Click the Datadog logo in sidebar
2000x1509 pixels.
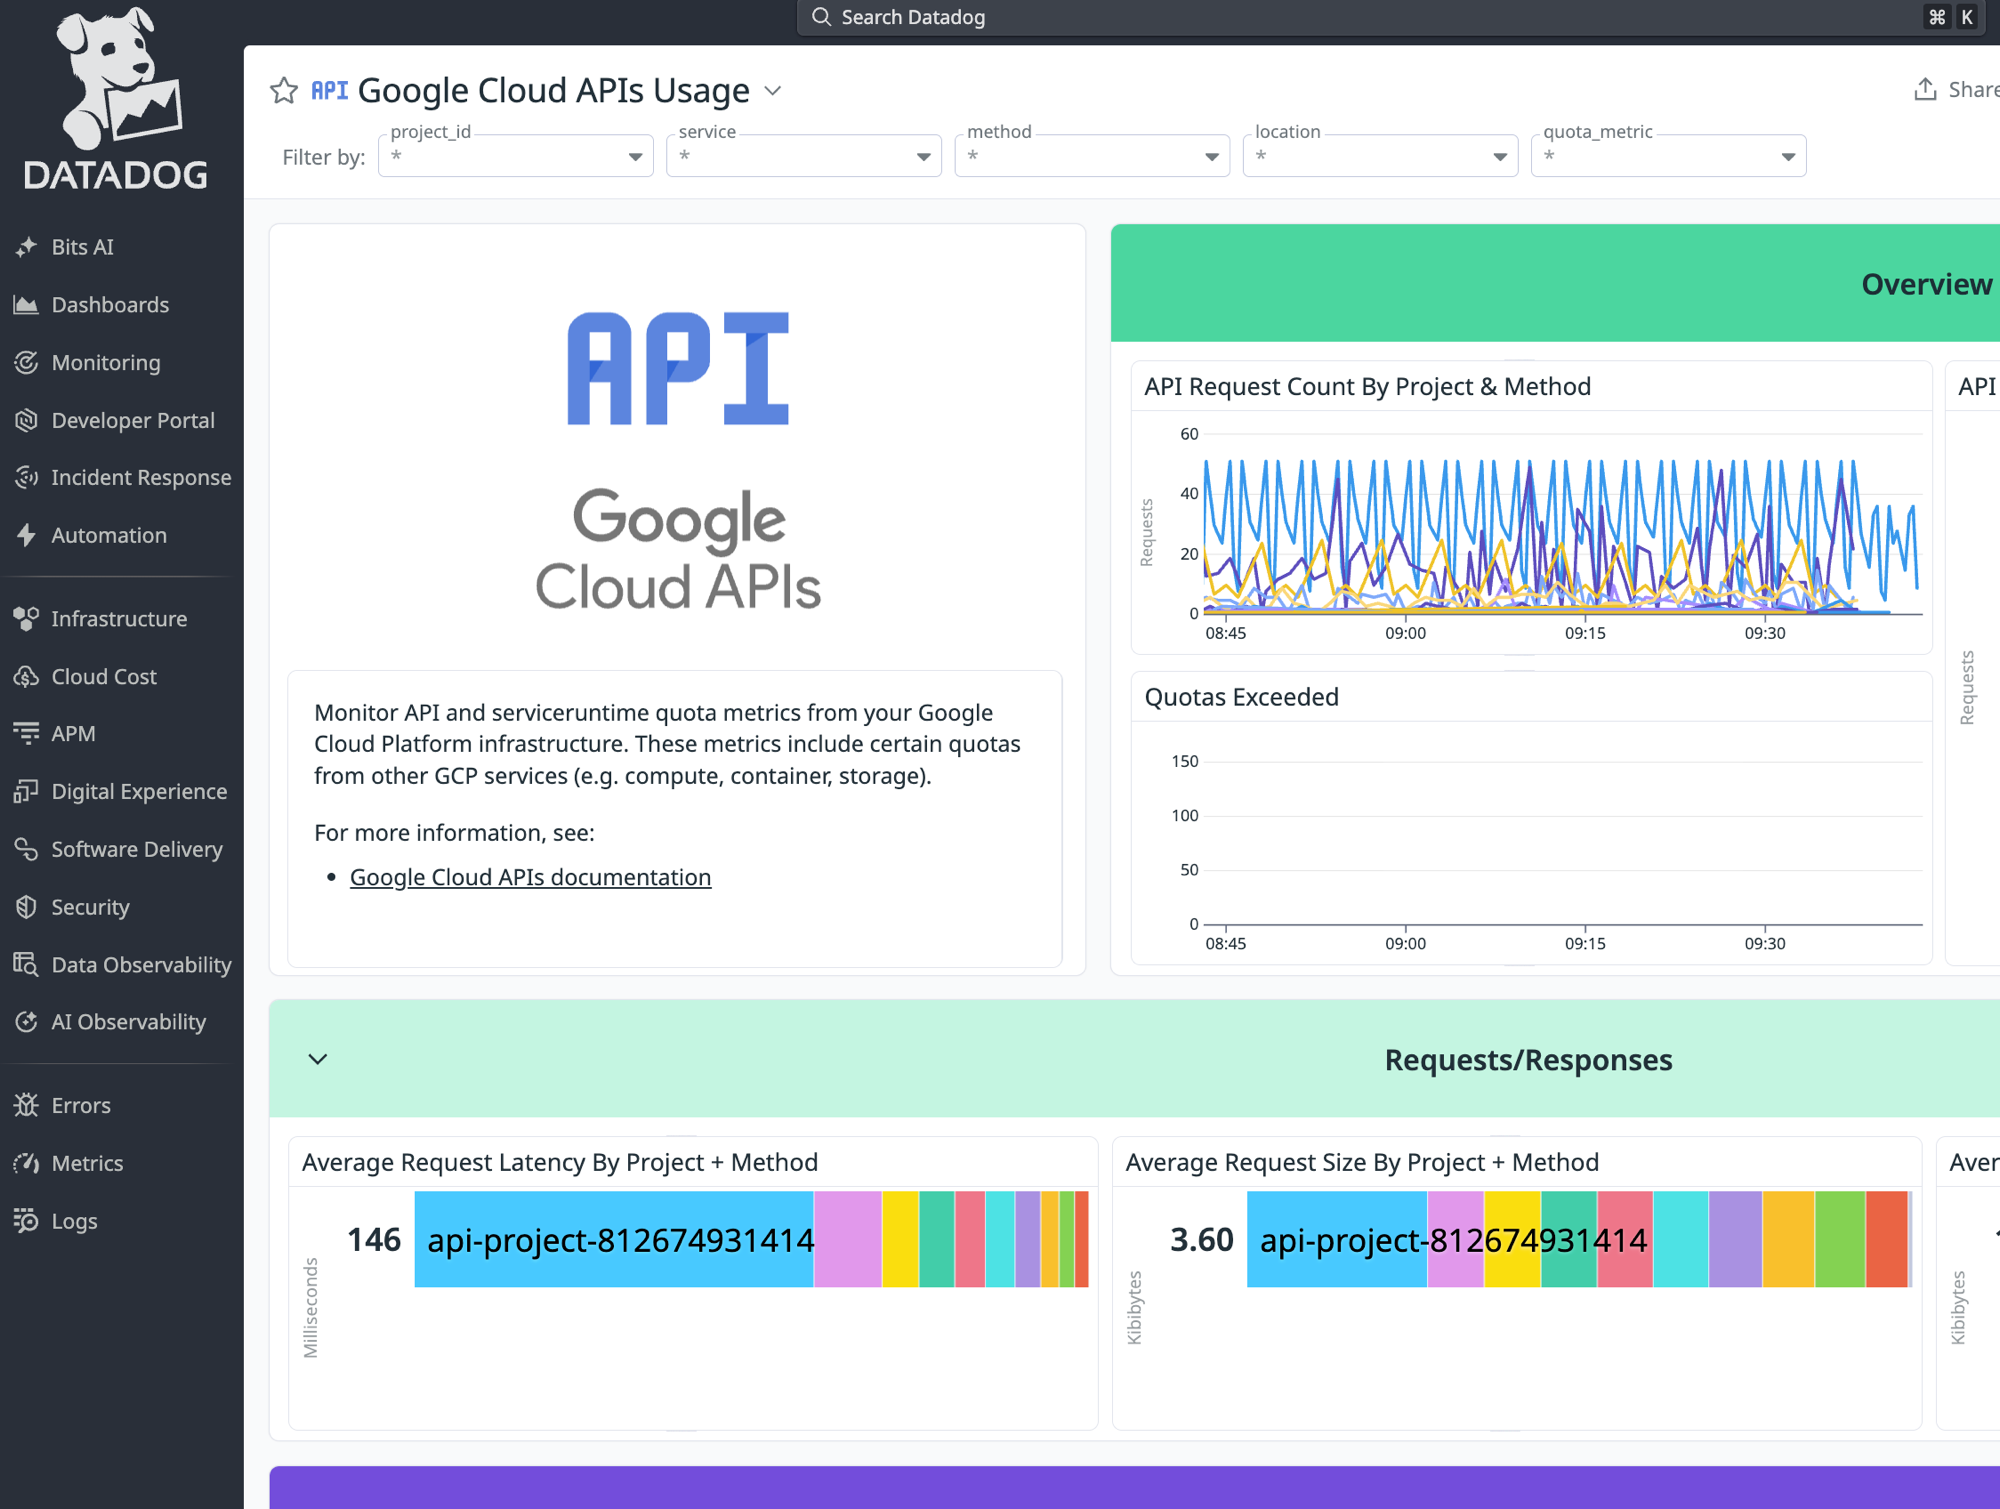117,98
